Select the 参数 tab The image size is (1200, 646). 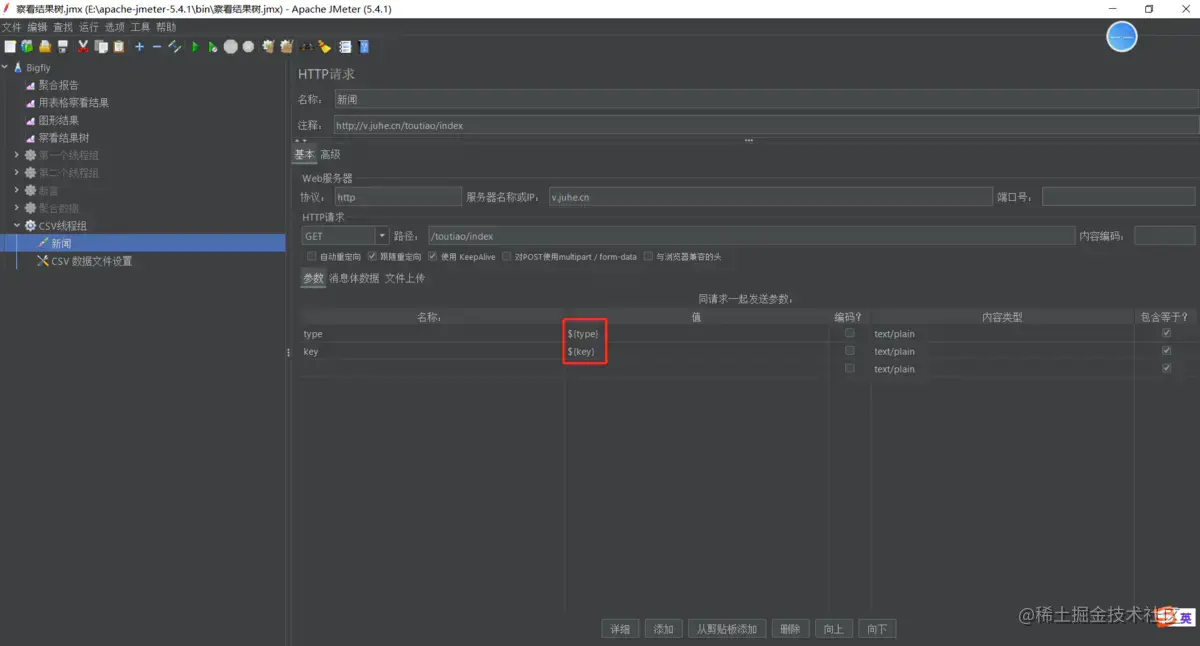tap(313, 278)
